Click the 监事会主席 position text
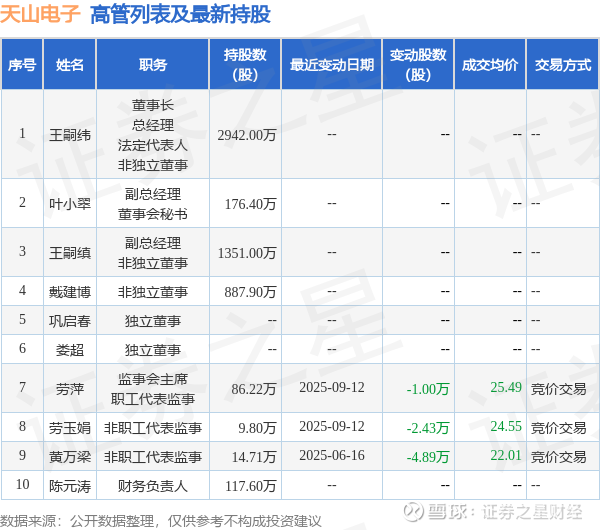 [x=153, y=379]
